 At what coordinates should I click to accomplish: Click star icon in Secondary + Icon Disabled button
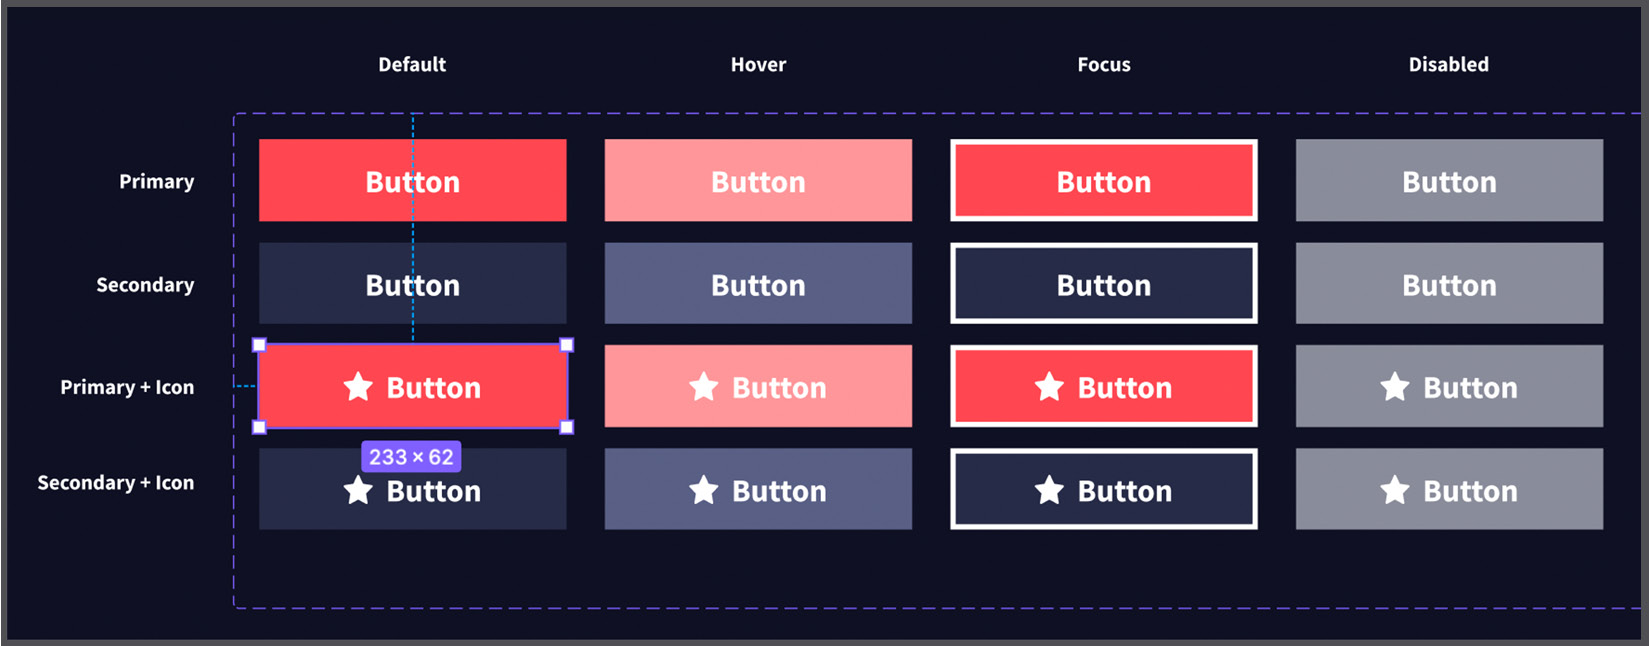[1395, 491]
